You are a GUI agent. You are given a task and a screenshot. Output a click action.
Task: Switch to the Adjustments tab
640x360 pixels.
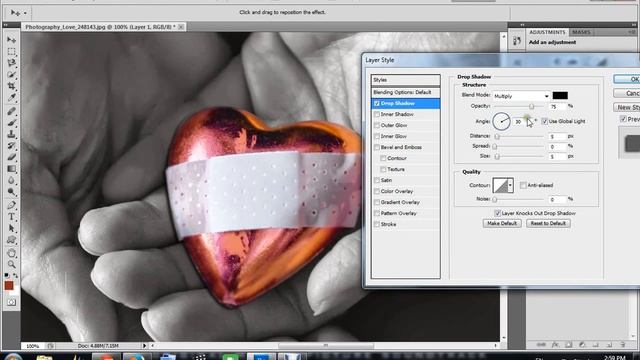click(547, 32)
